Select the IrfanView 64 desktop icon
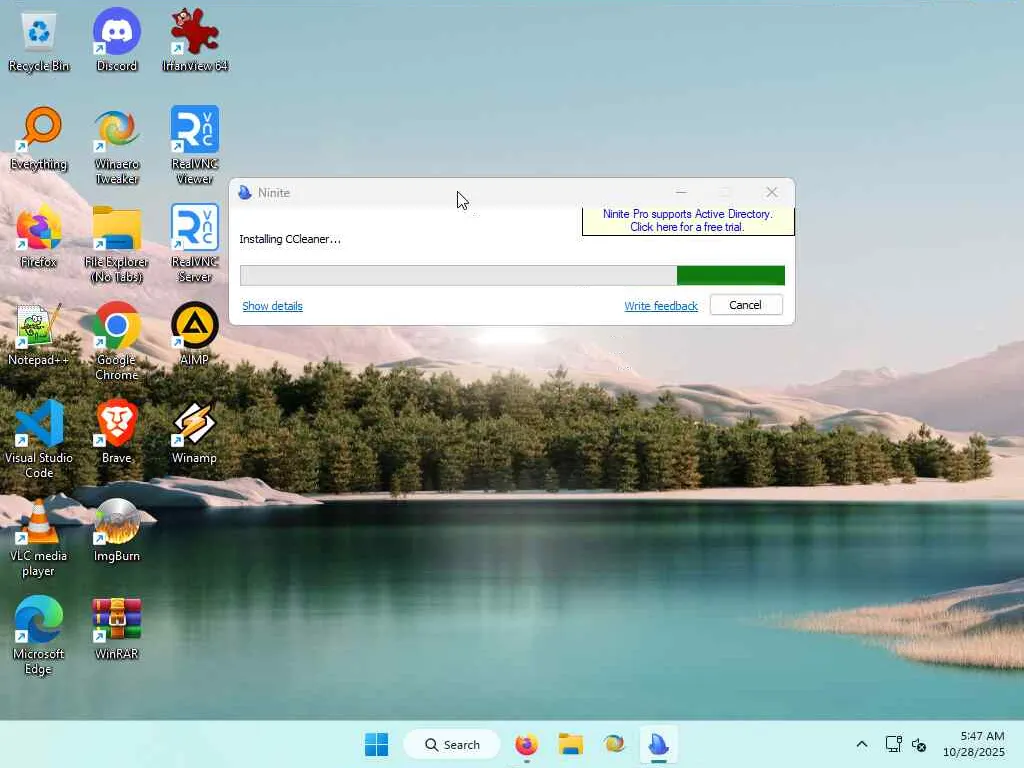This screenshot has height=768, width=1024. (x=195, y=40)
